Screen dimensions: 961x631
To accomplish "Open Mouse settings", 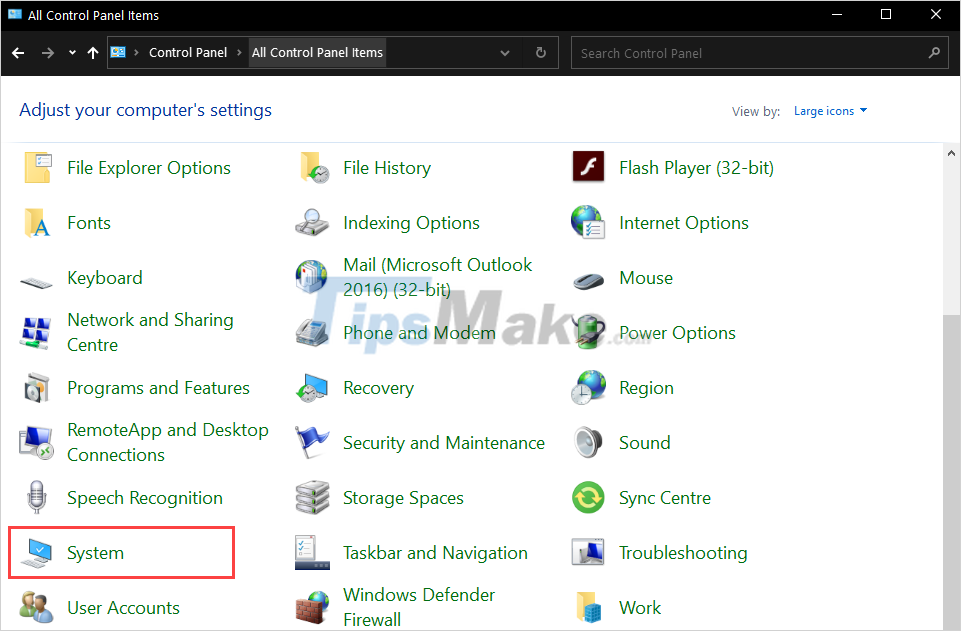I will (x=646, y=277).
